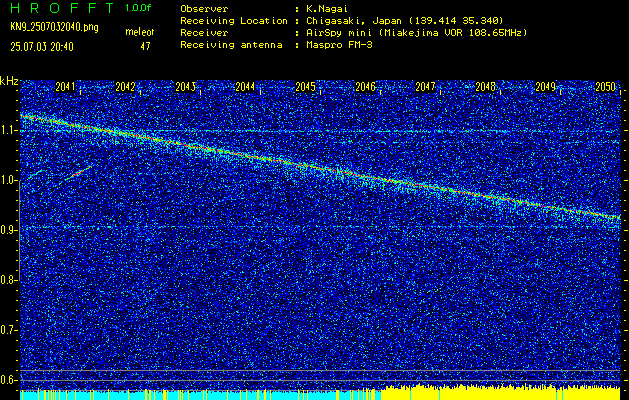The height and width of the screenshot is (400, 629).
Task: Click the version label 1.00f
Action: pyautogui.click(x=138, y=8)
